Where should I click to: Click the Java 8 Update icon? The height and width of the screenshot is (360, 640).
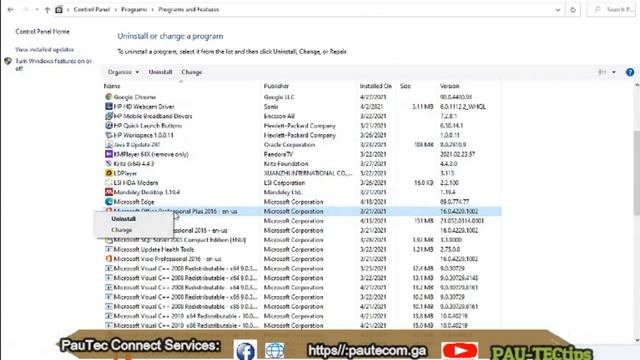tap(109, 144)
